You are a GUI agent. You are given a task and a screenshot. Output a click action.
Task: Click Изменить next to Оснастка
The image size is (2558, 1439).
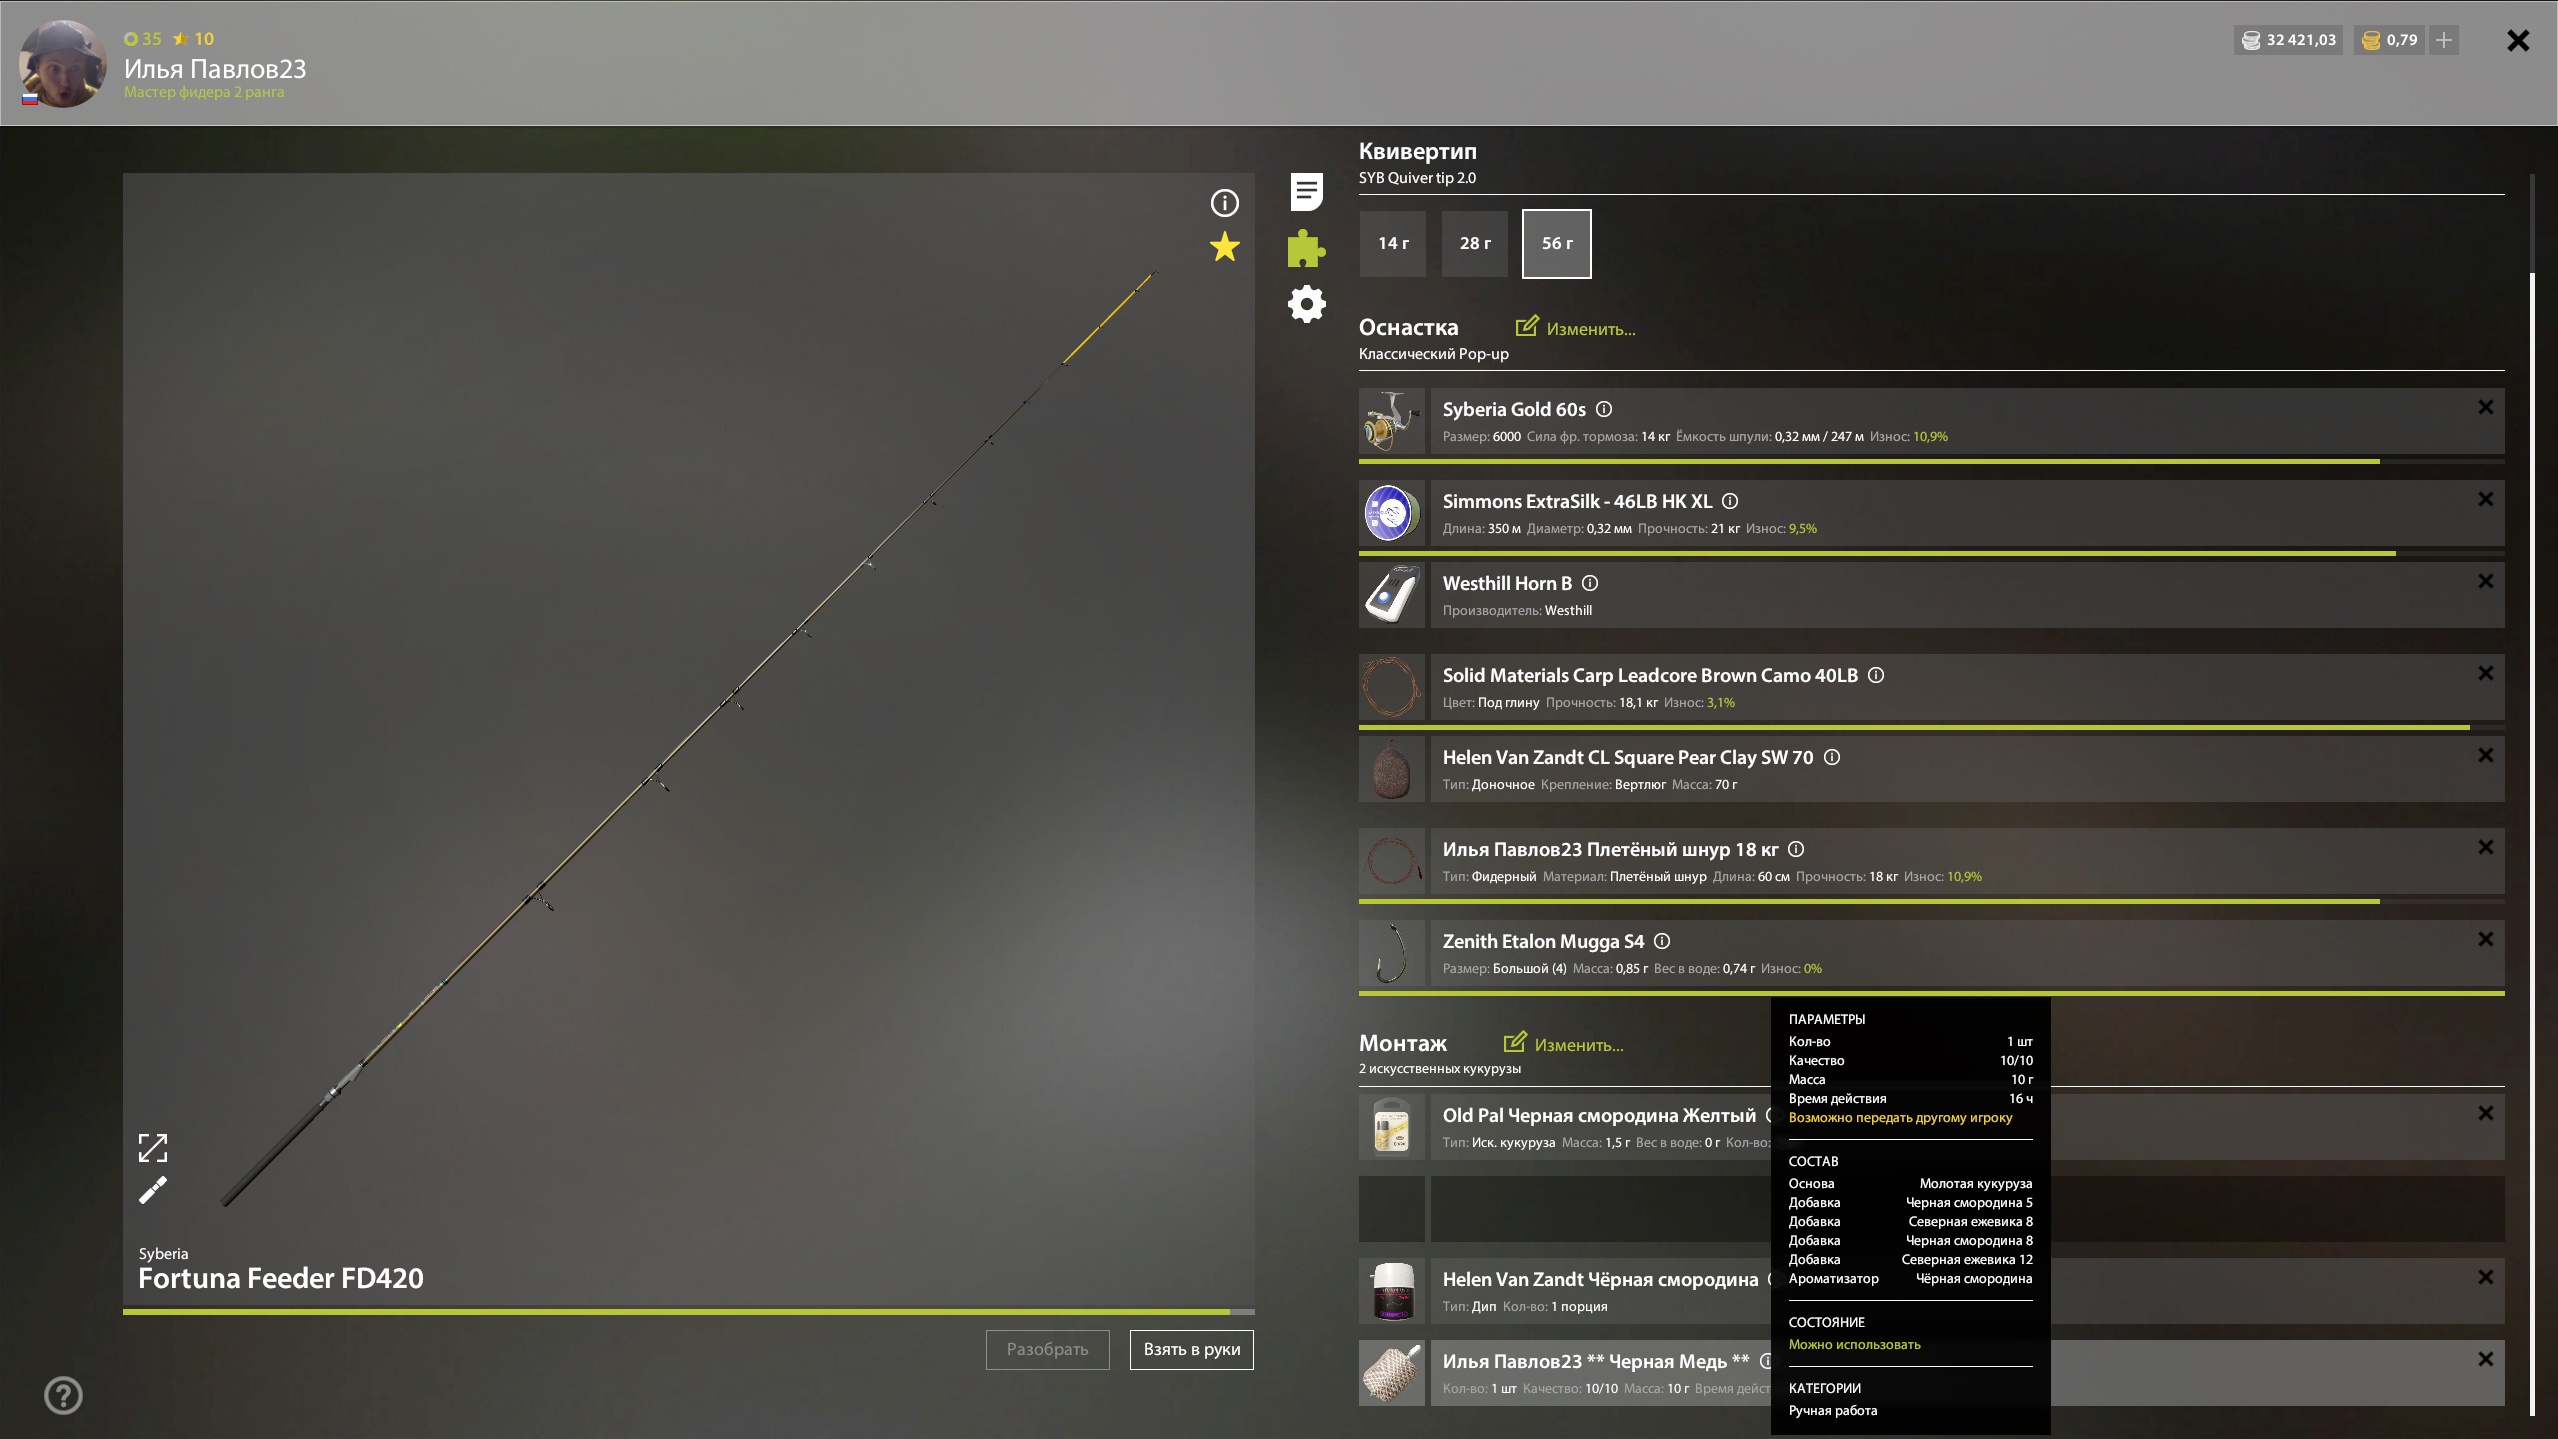[1575, 328]
